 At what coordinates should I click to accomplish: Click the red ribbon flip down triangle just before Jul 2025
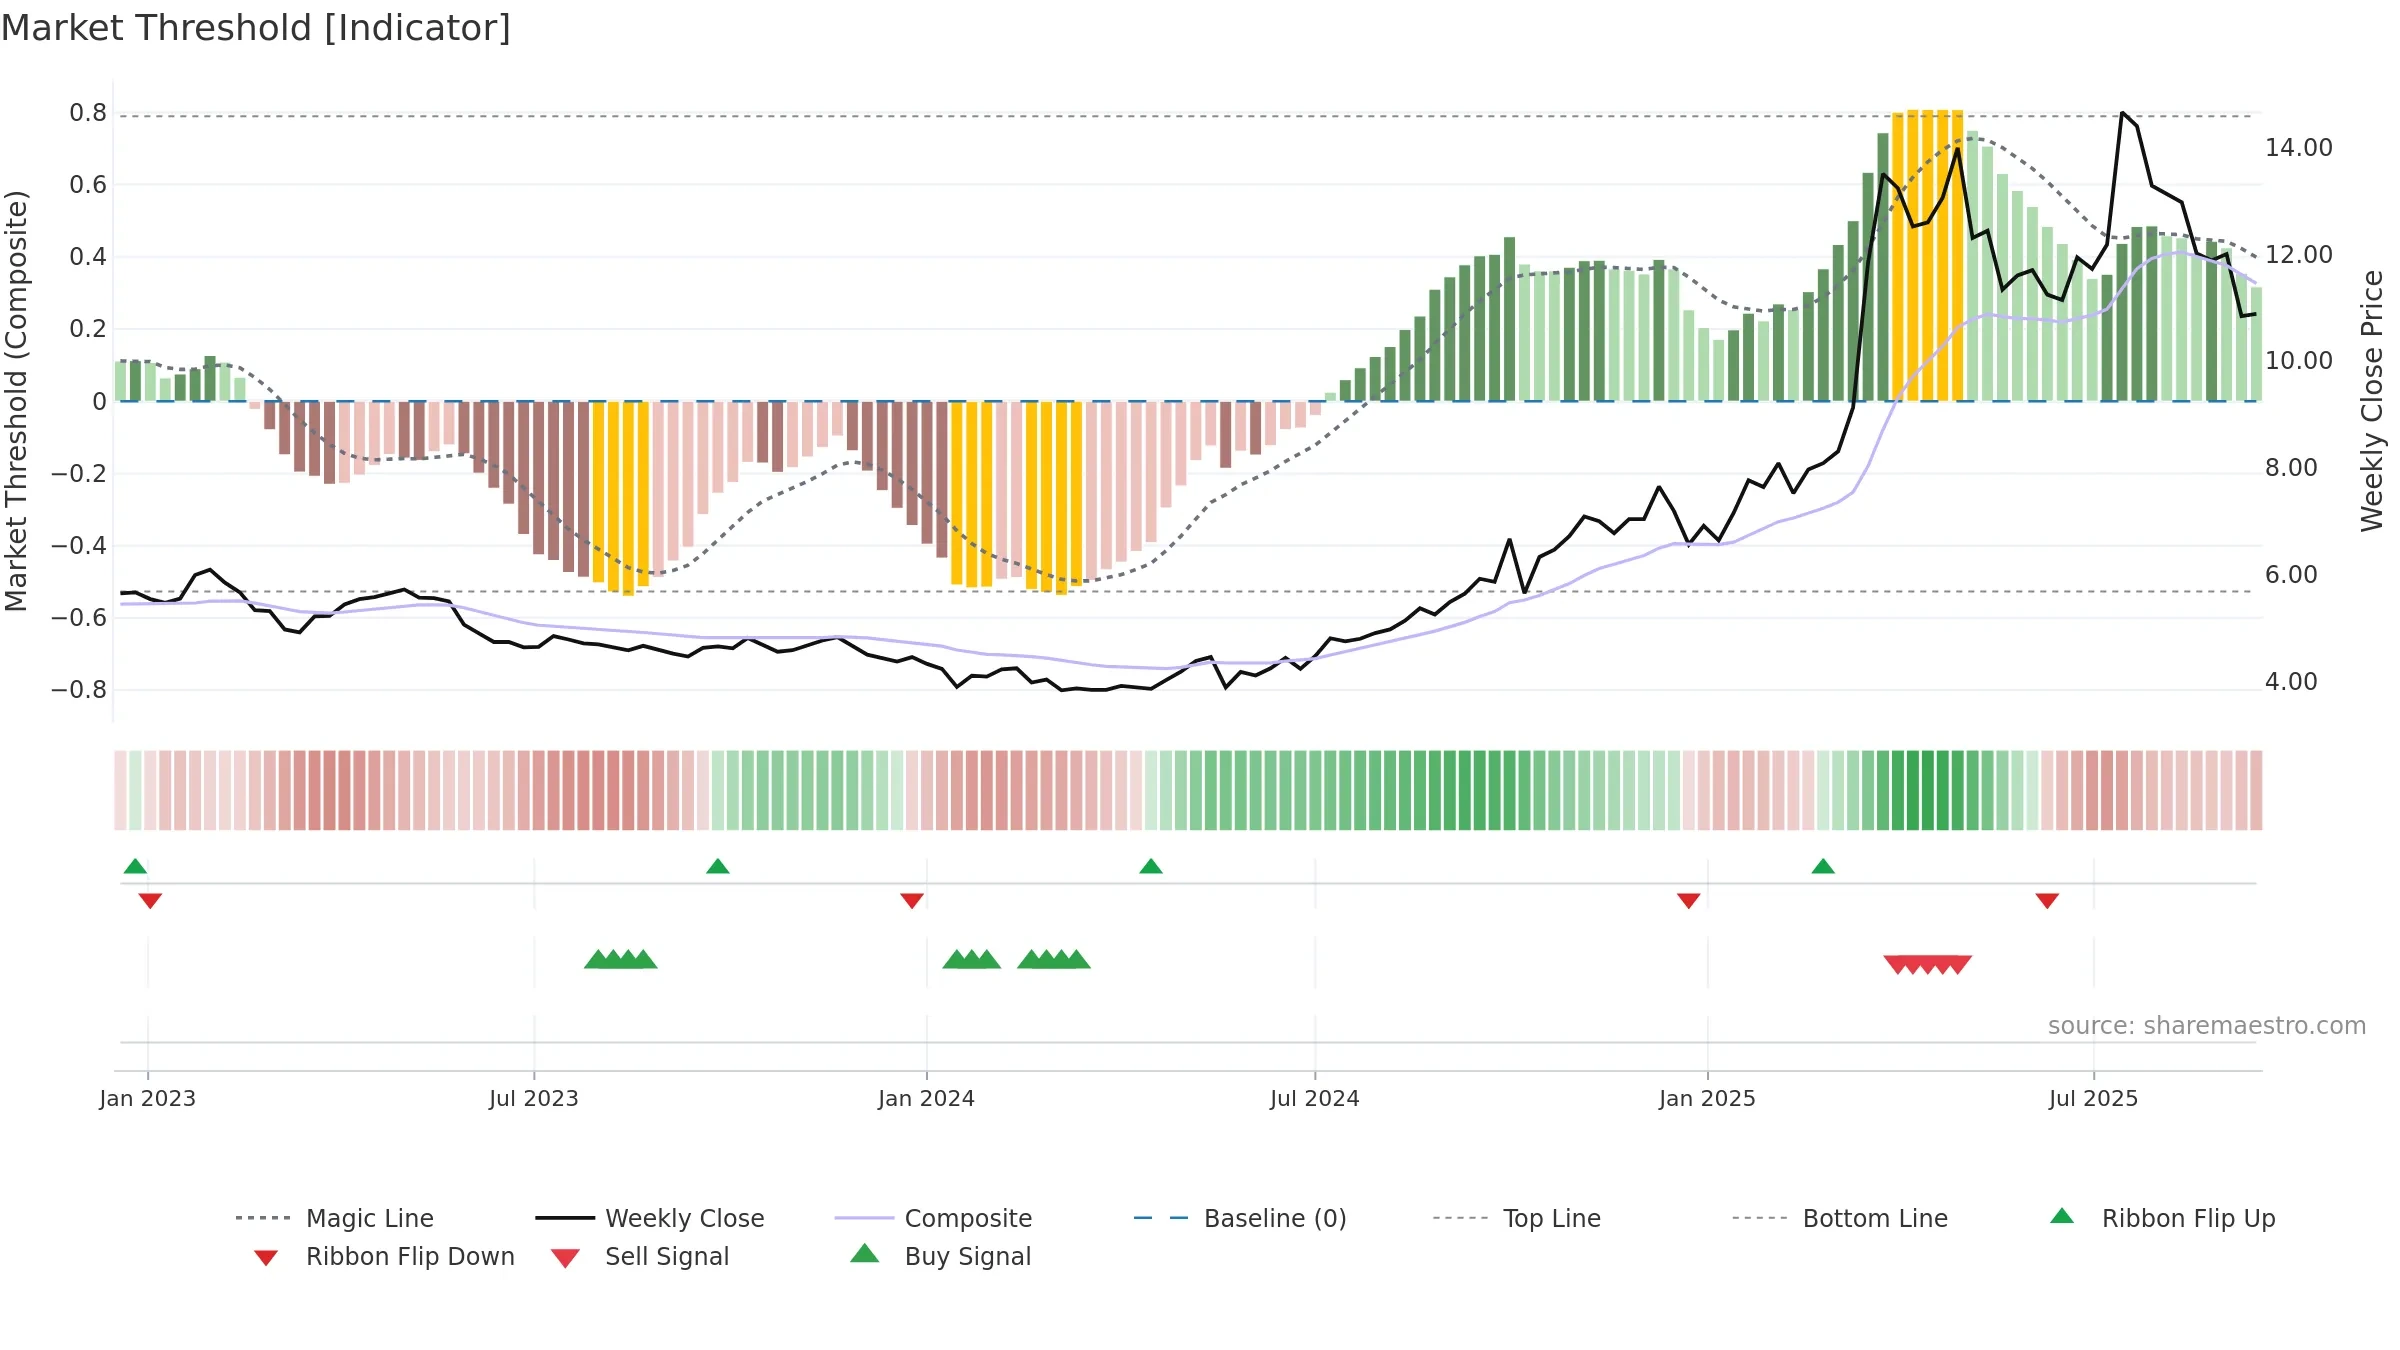[2047, 901]
